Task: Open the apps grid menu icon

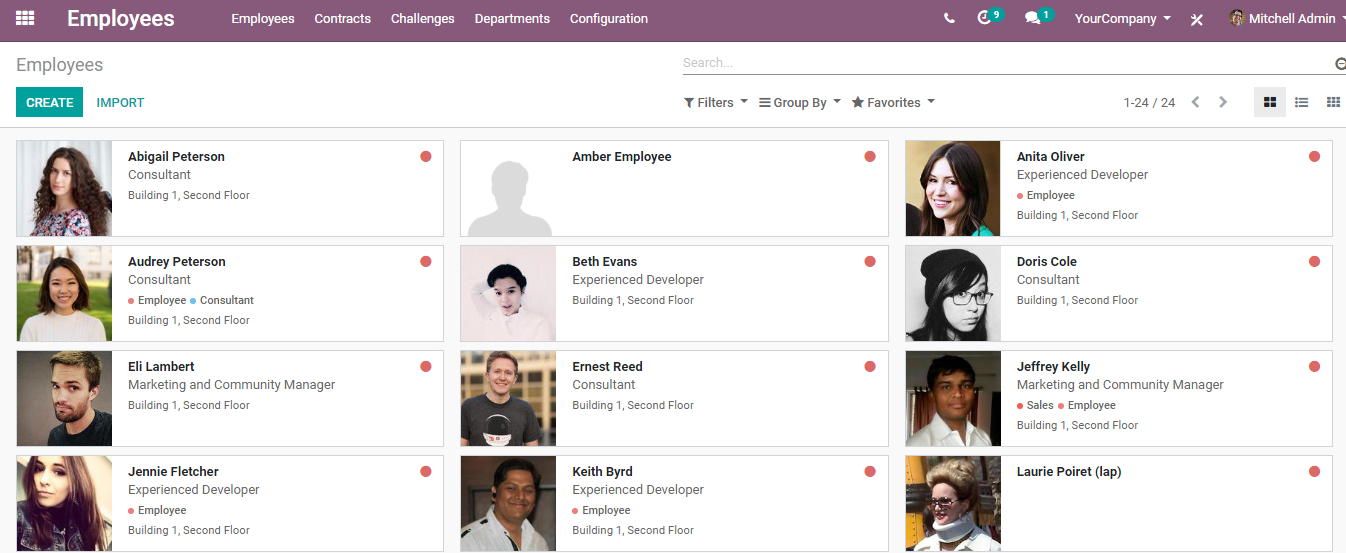Action: click(25, 18)
